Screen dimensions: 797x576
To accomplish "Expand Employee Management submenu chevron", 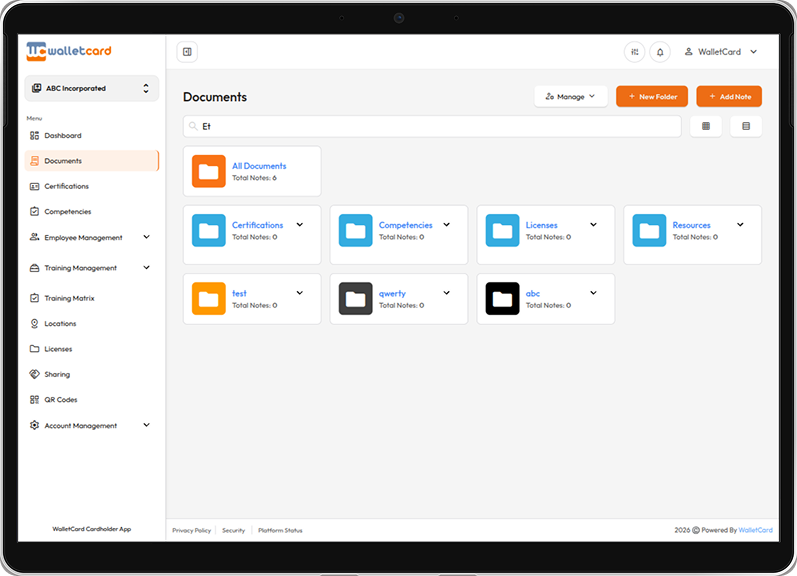I will pos(146,237).
